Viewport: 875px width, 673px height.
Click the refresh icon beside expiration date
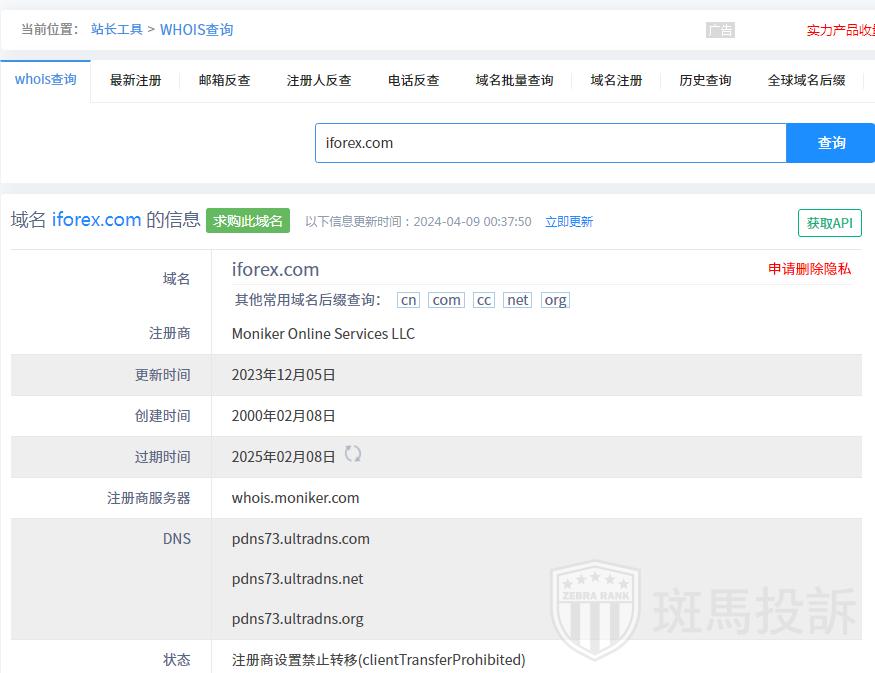click(x=353, y=454)
